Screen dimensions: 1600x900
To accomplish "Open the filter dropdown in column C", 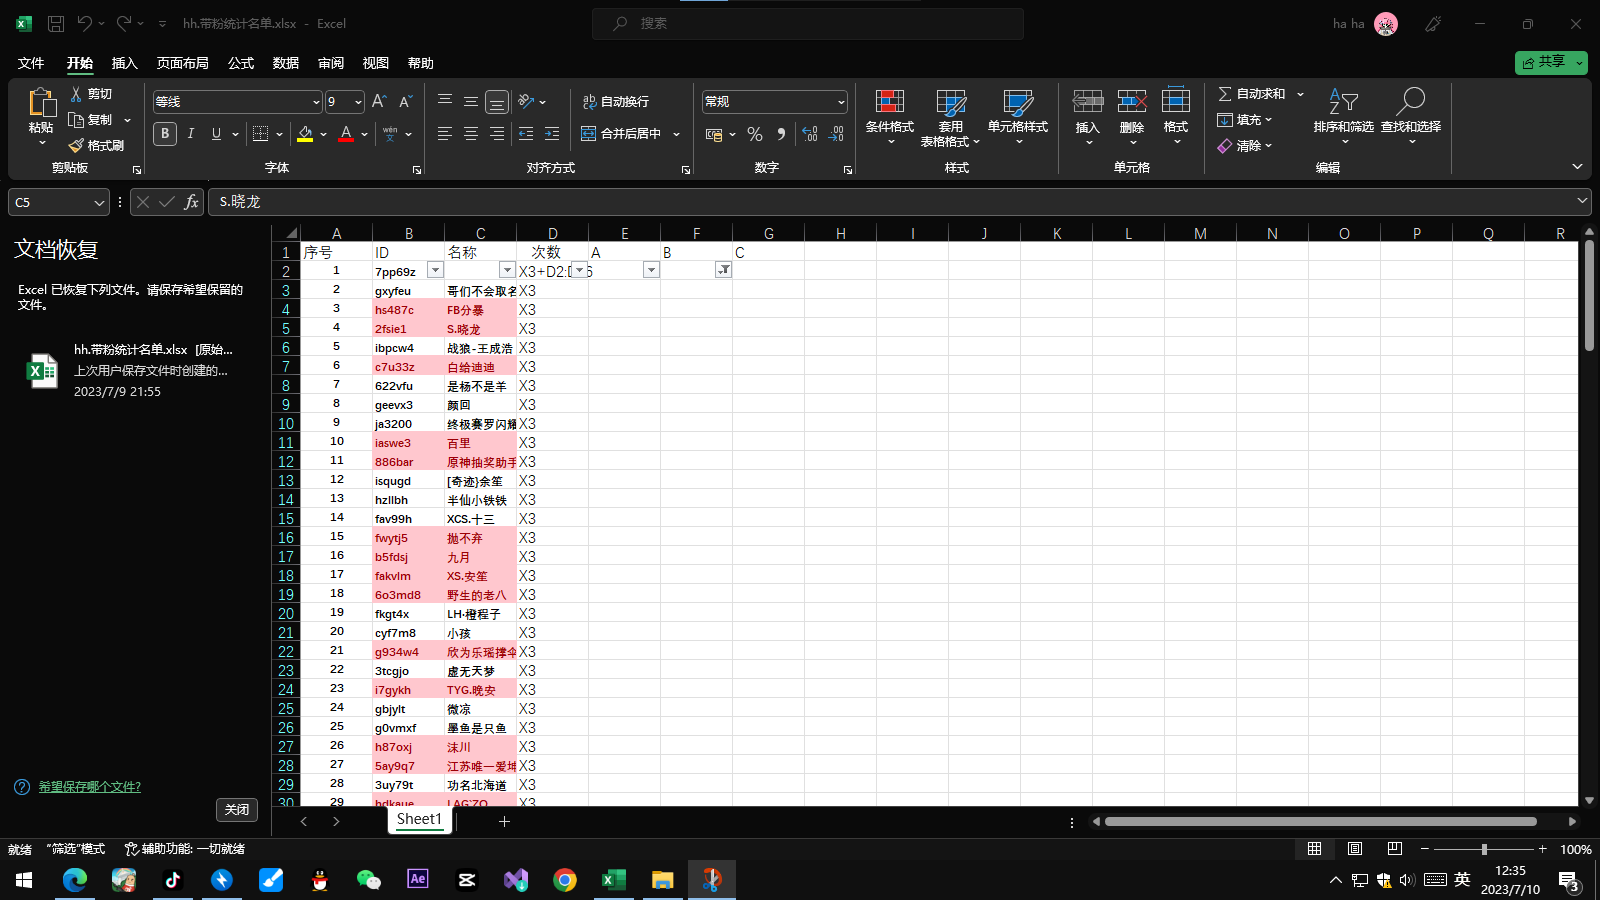I will tap(507, 270).
